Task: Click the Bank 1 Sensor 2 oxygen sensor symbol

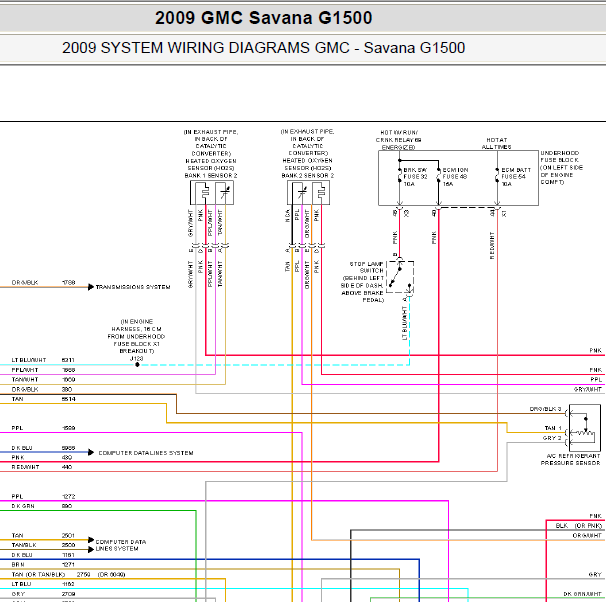Action: click(212, 193)
